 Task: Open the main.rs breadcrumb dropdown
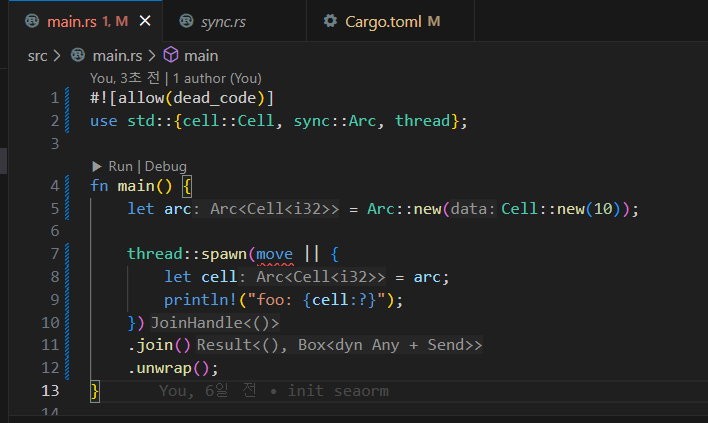117,56
